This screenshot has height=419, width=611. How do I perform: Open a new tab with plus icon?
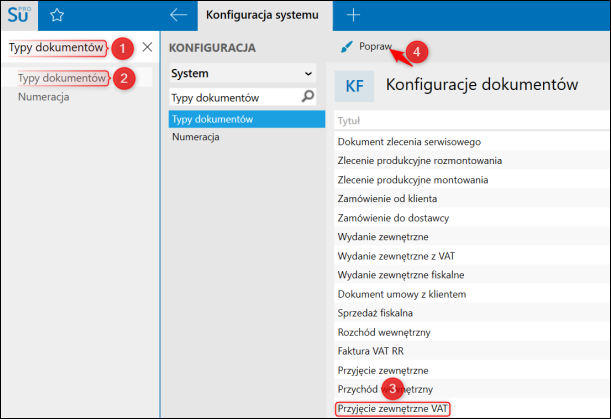[353, 15]
